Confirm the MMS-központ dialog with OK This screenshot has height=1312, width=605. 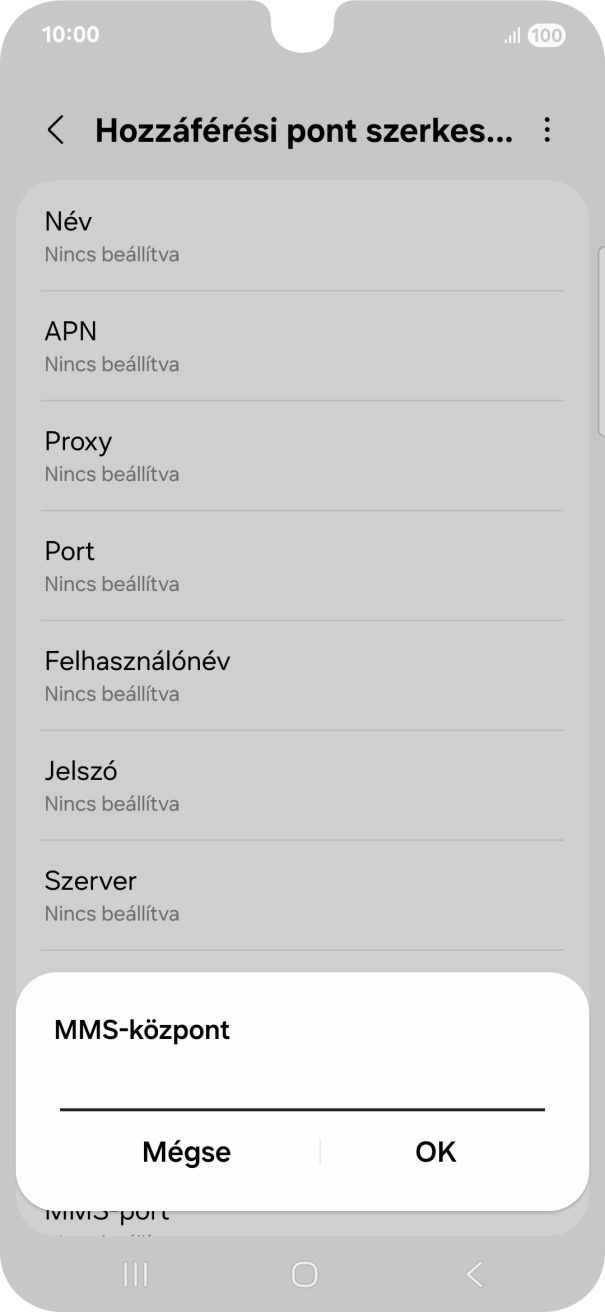(x=434, y=1151)
